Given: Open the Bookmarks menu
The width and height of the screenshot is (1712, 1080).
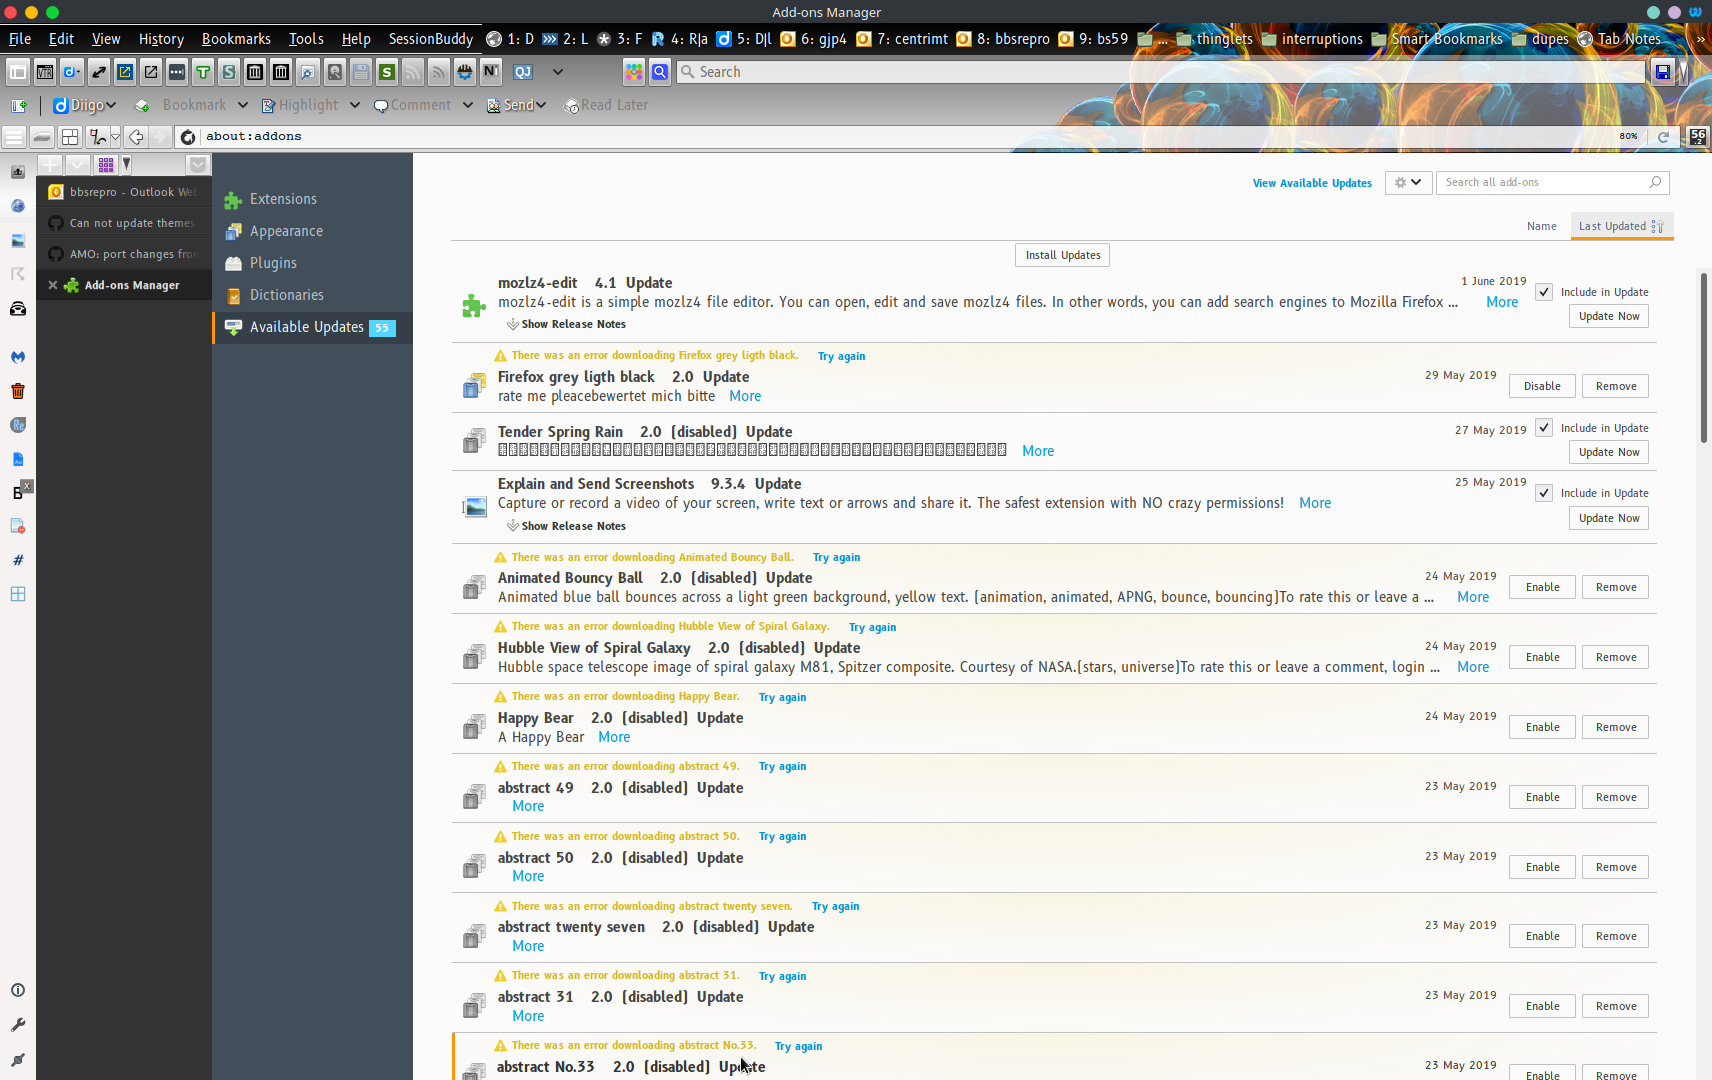Looking at the screenshot, I should coord(236,39).
